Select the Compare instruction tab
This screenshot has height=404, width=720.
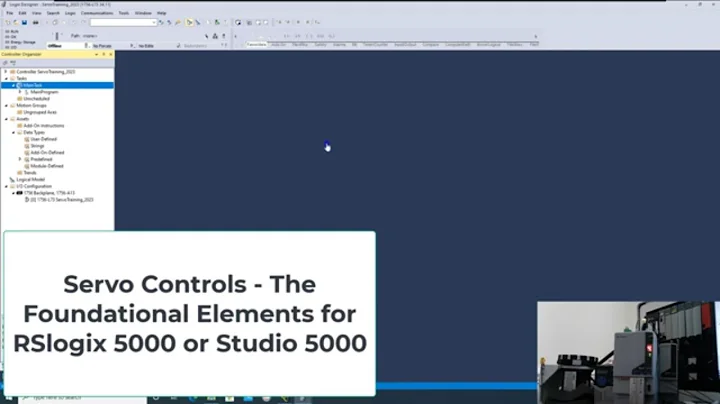[431, 45]
